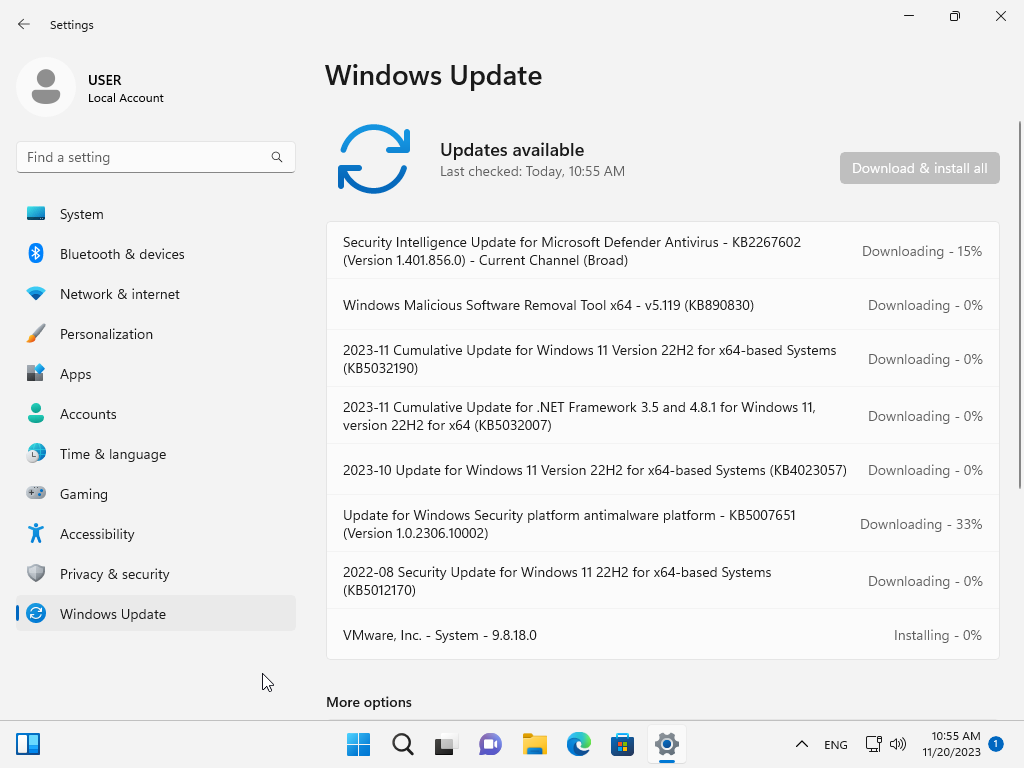Click the antimalware platform KB5007651 row

click(x=663, y=524)
